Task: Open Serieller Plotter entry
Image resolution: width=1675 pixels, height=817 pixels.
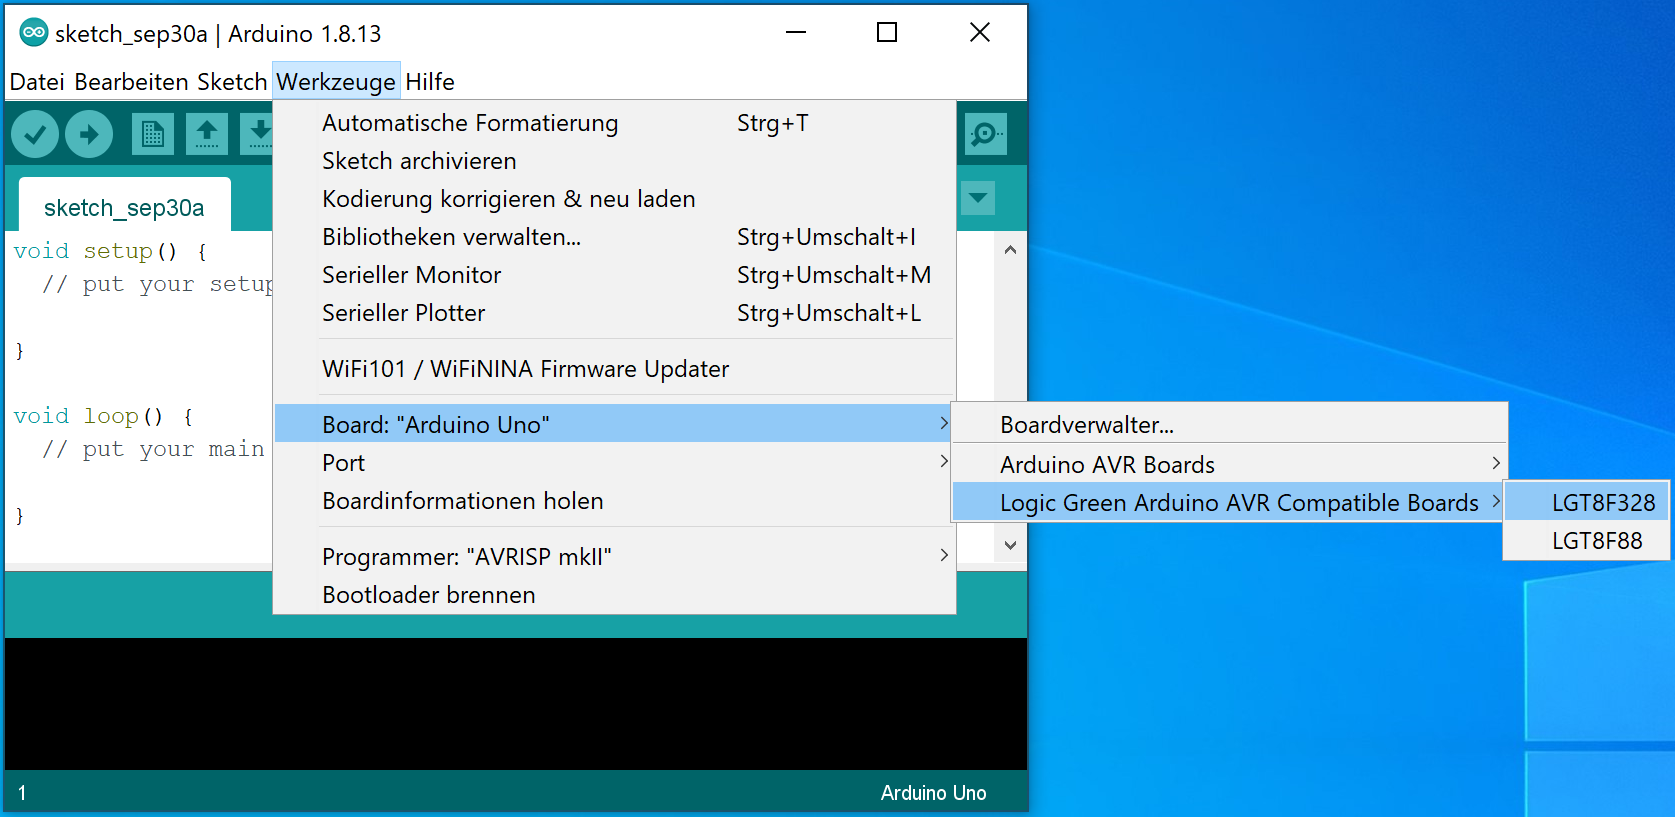Action: point(614,313)
